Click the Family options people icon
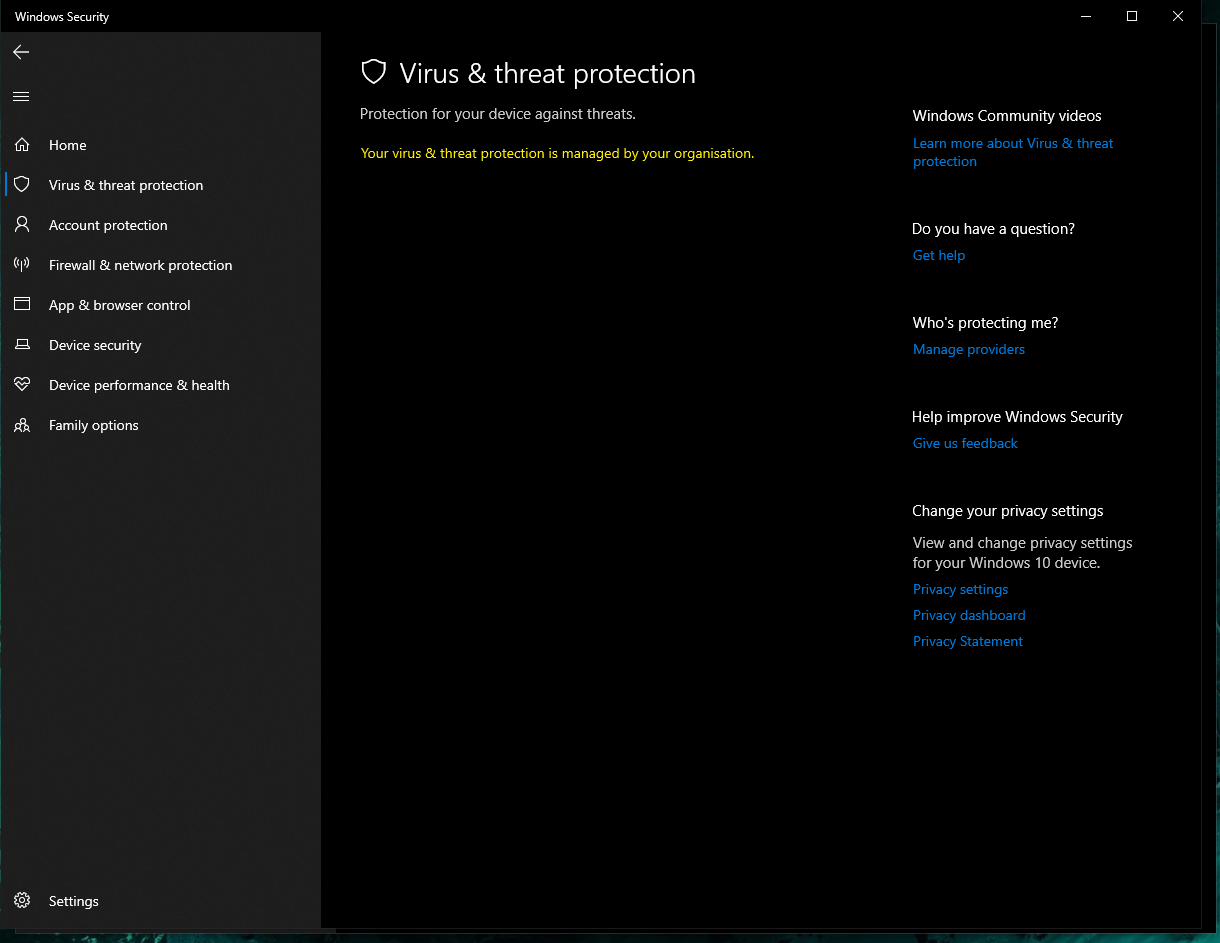 click(22, 425)
